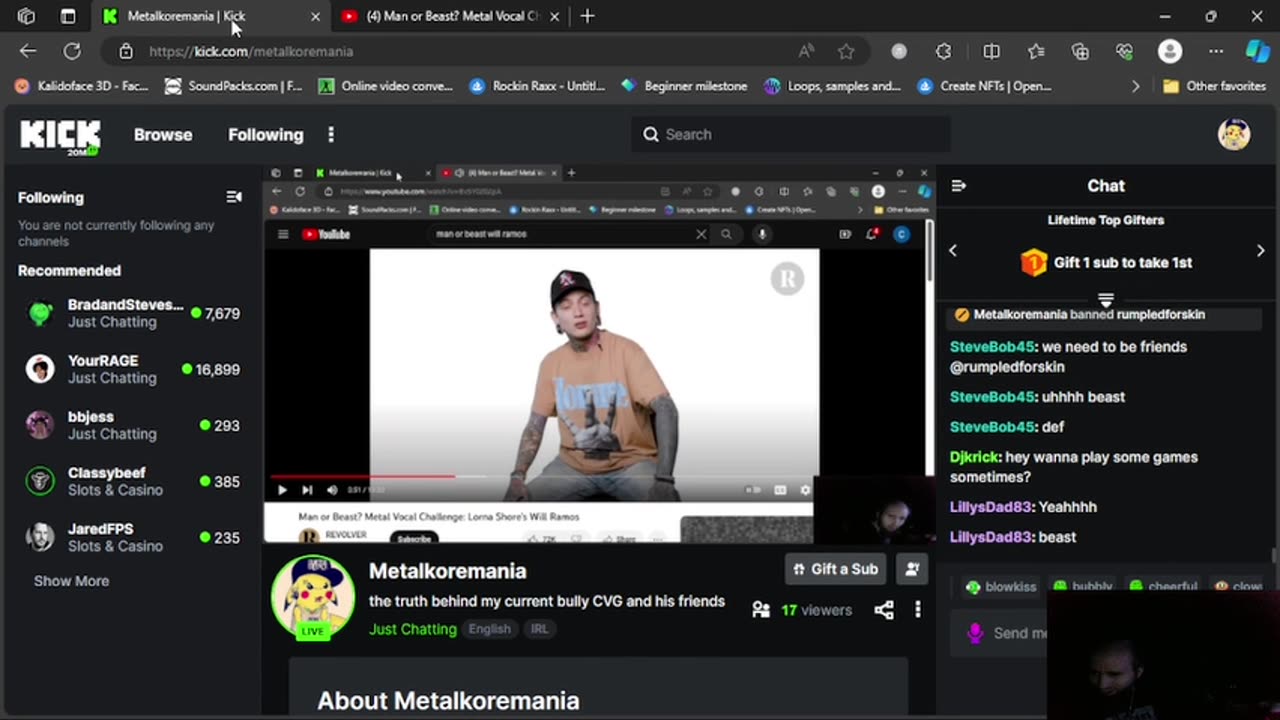Screen dimensions: 1280x720
Task: Open the Copilot sidebar
Action: tap(1257, 51)
